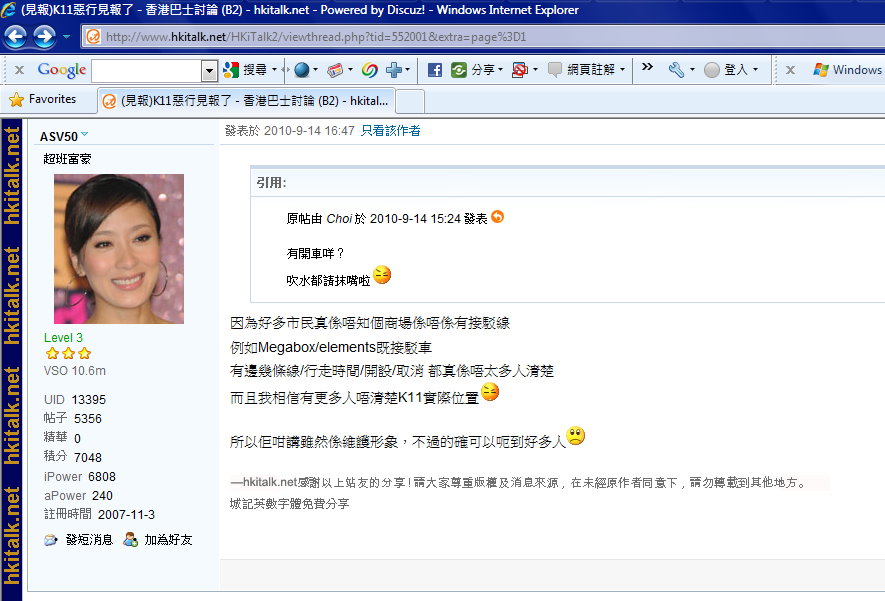Screen dimensions: 885x601
Task: Click the 發短消息 send message icon
Action: pos(51,540)
